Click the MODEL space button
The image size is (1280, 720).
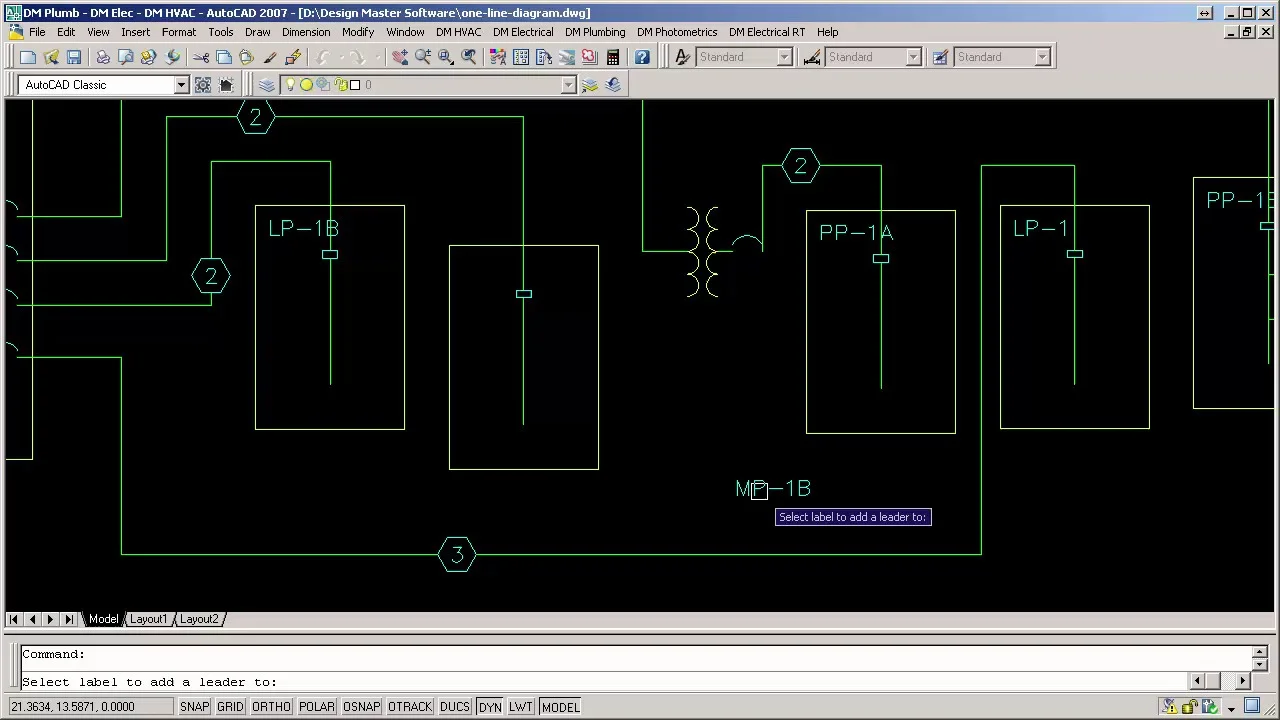pos(560,707)
